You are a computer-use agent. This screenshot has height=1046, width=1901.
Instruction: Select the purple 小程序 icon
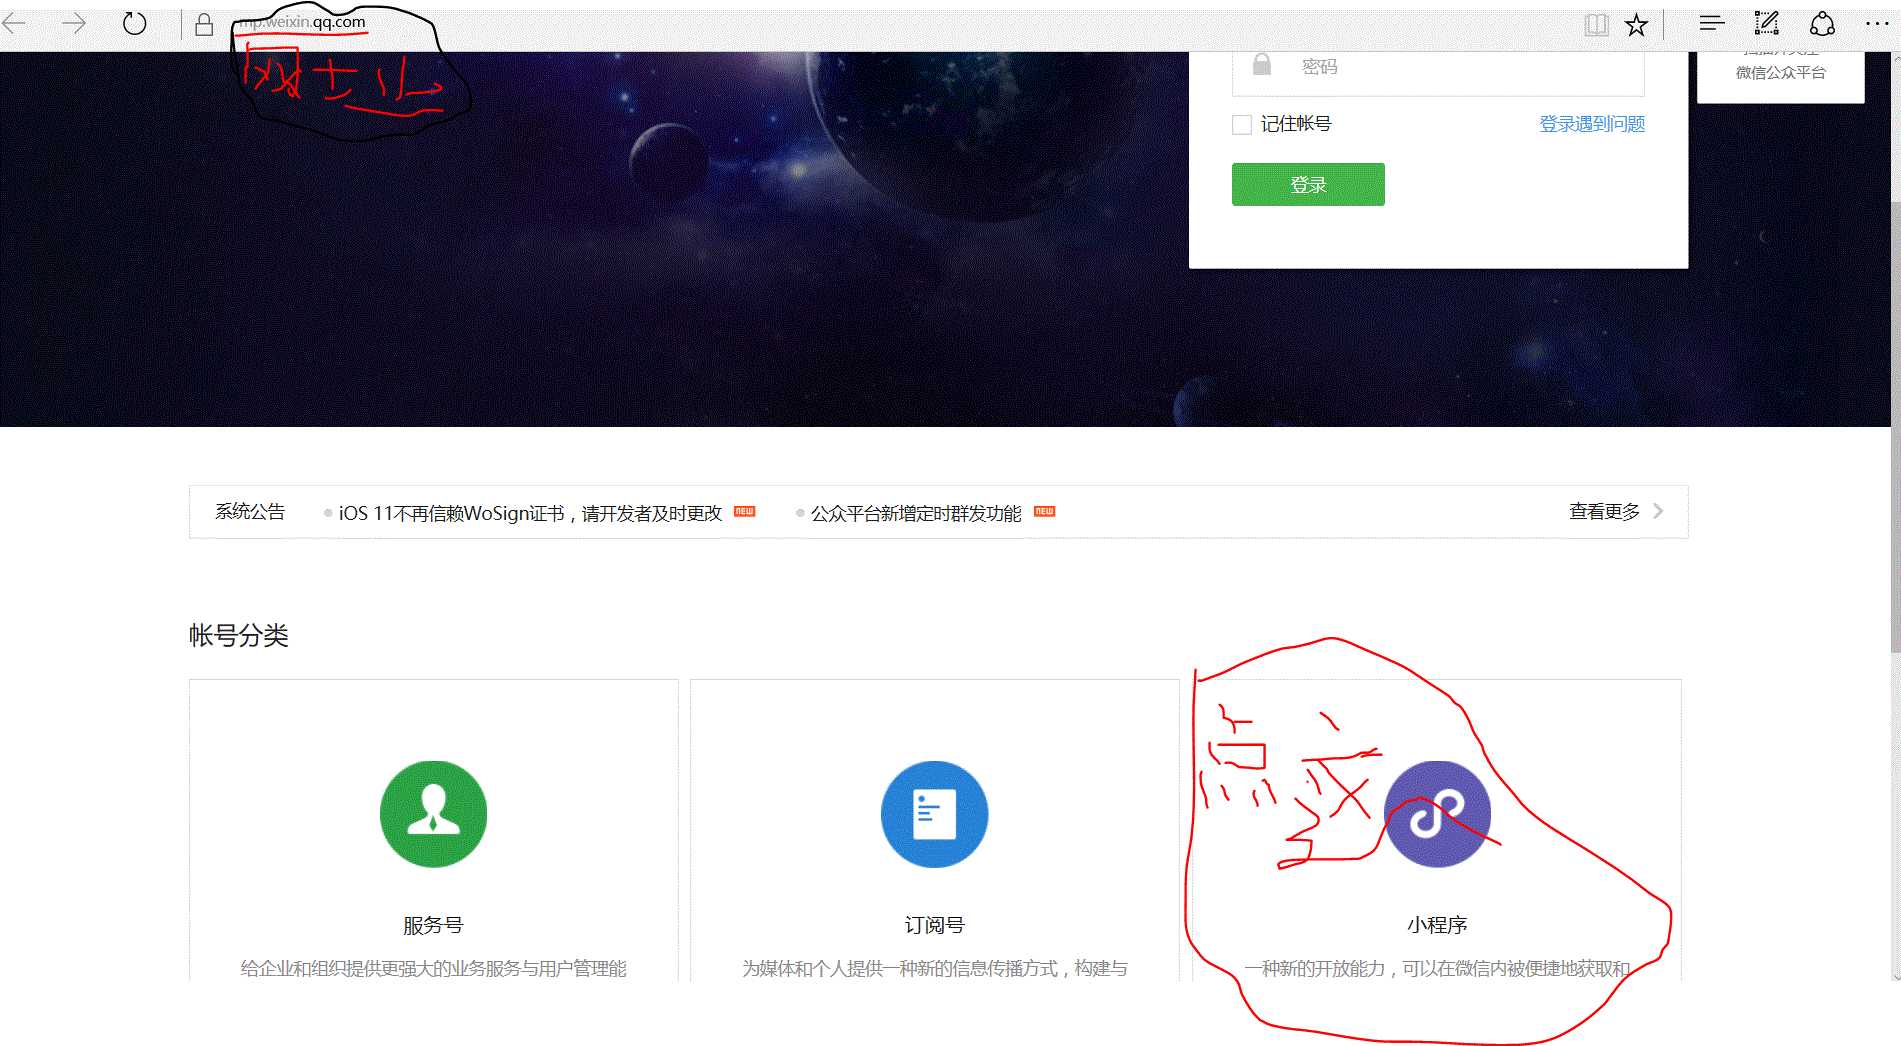pos(1437,814)
